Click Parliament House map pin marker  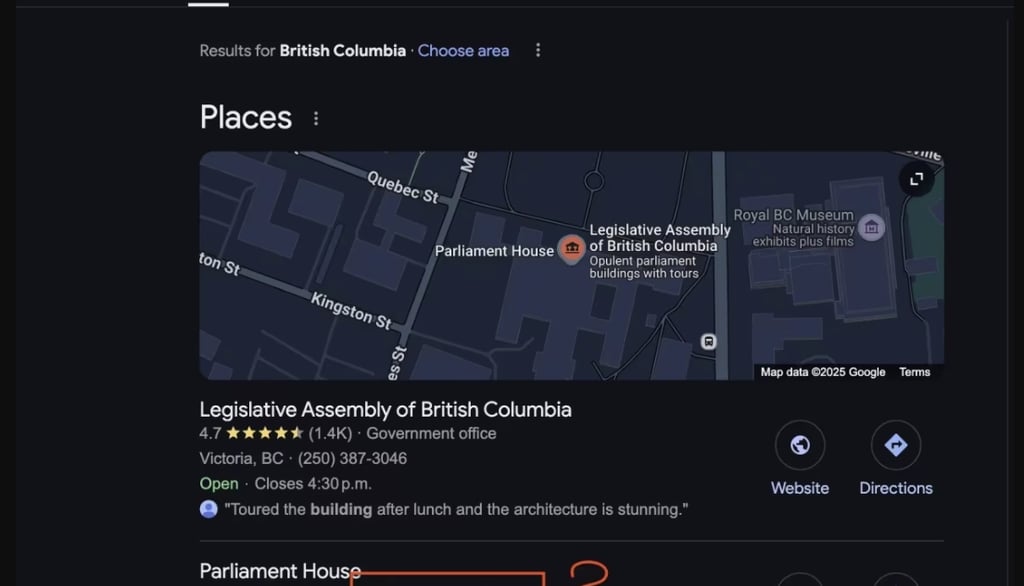click(571, 249)
